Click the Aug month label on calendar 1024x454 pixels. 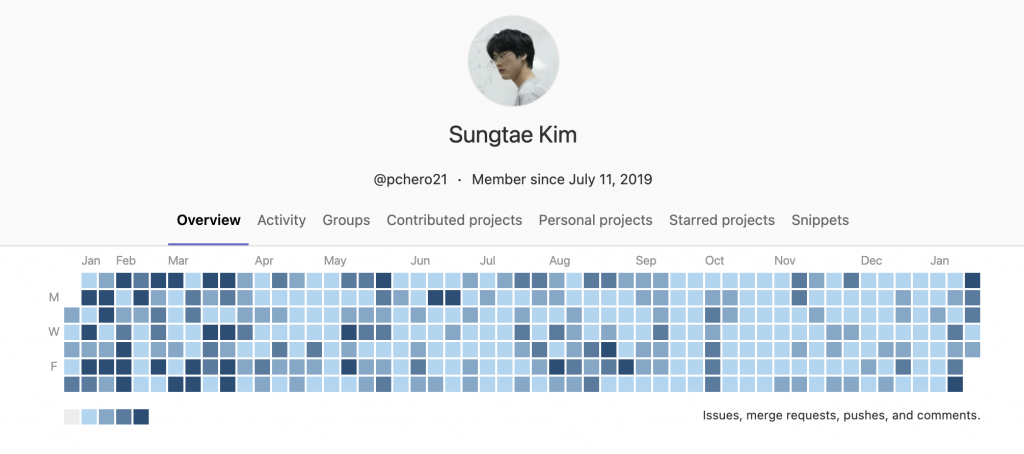tap(559, 260)
